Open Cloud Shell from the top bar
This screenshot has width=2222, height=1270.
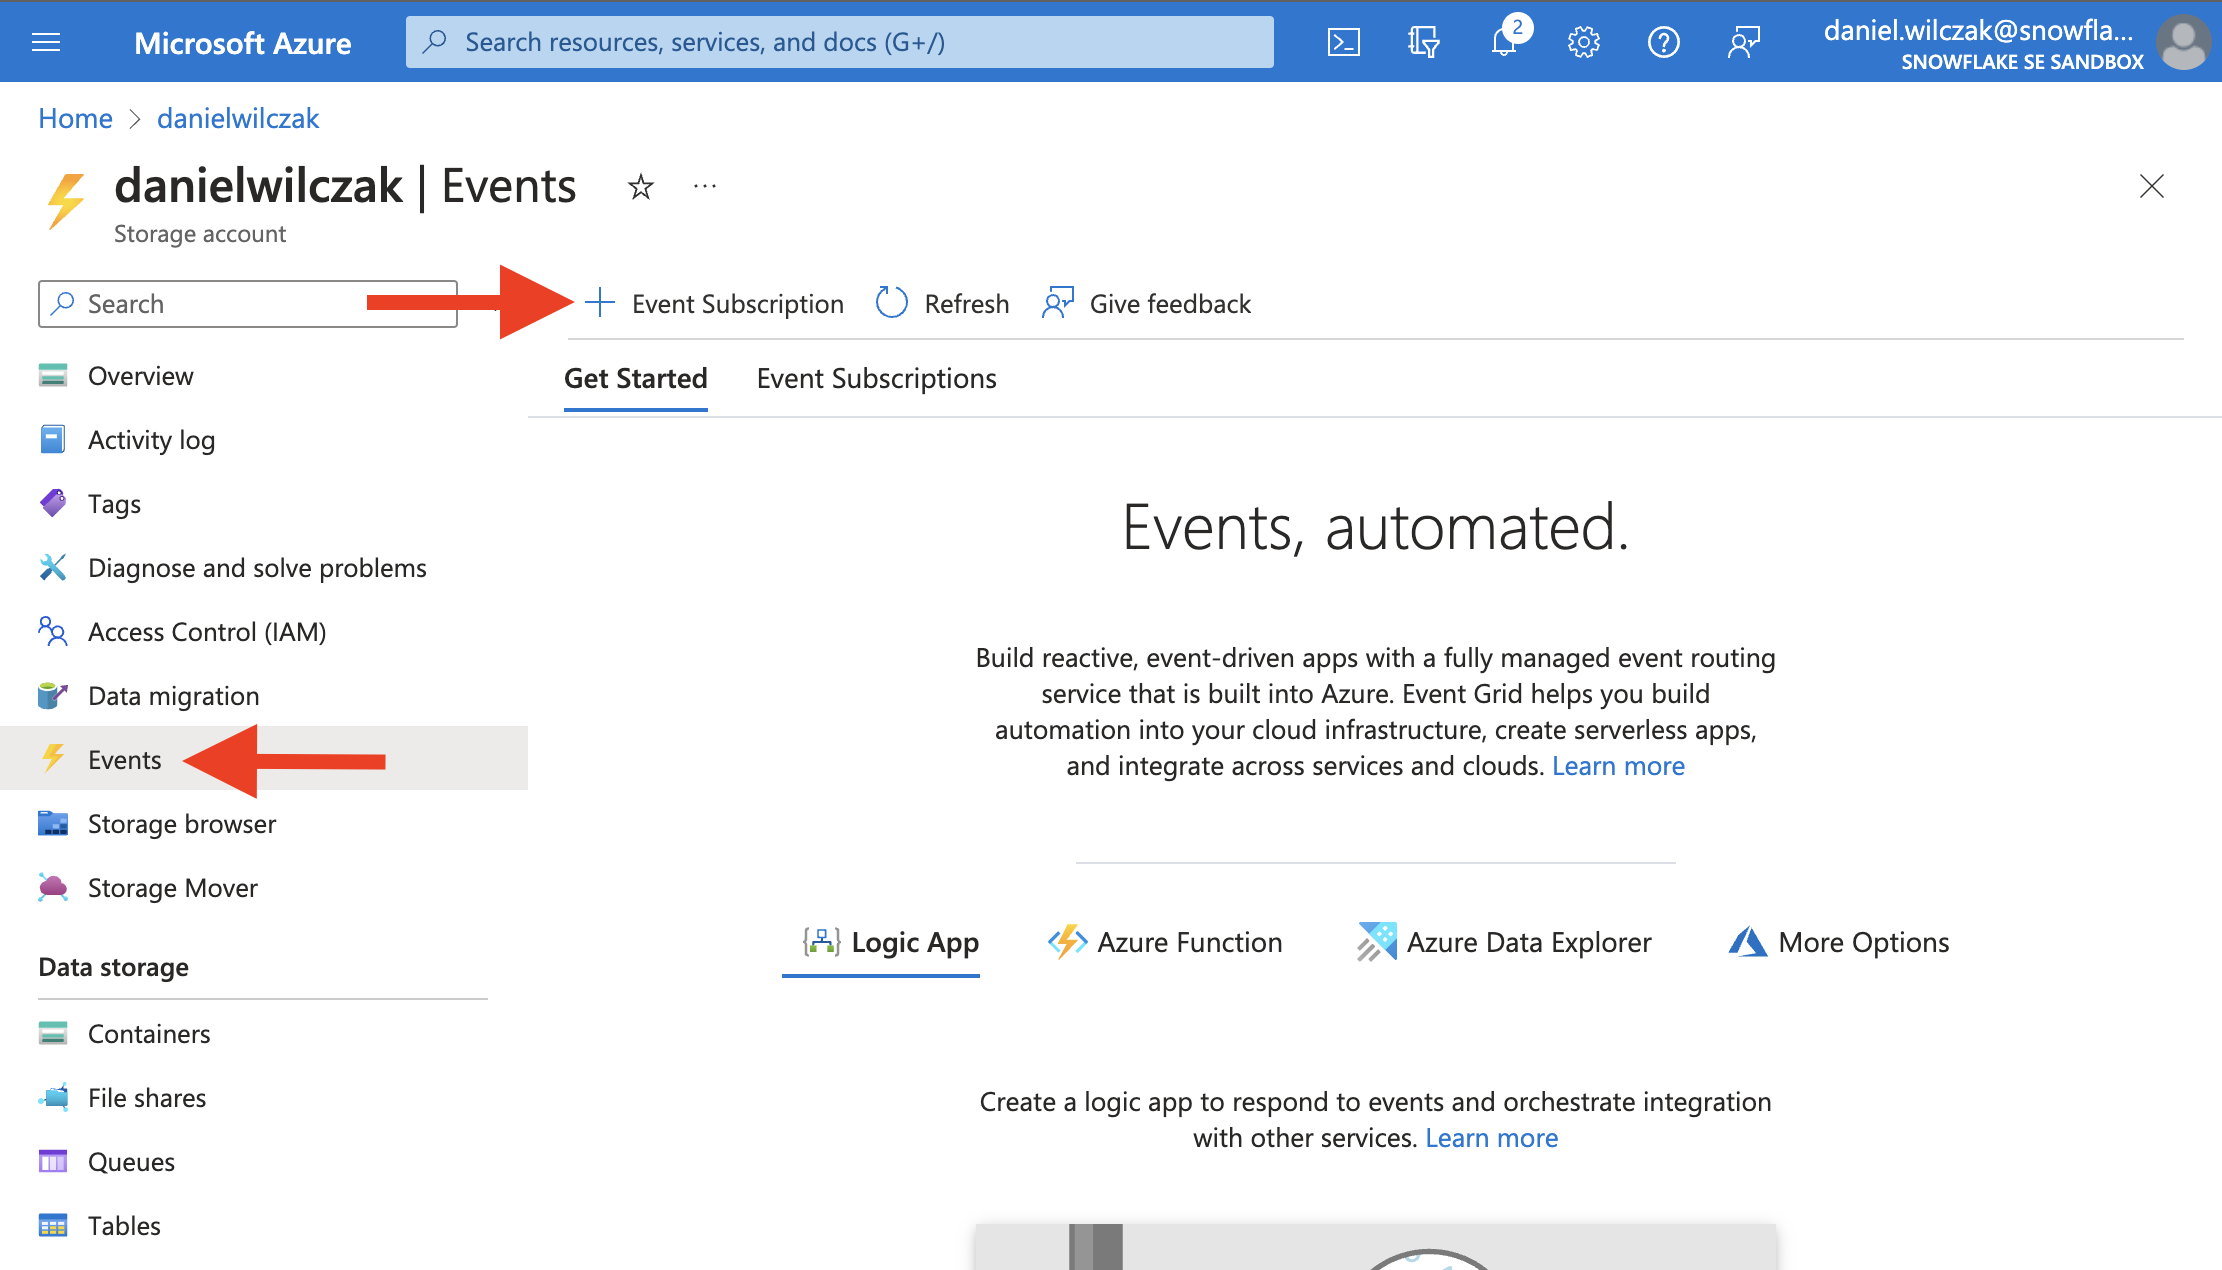point(1343,42)
